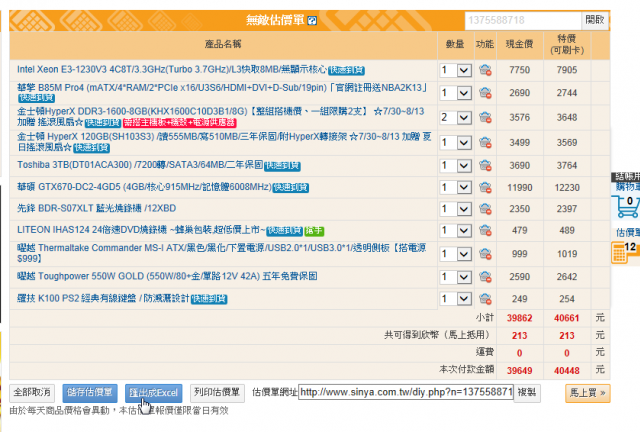Open Intel Xeon E3-1230V3 product link
The width and height of the screenshot is (640, 432).
point(172,69)
